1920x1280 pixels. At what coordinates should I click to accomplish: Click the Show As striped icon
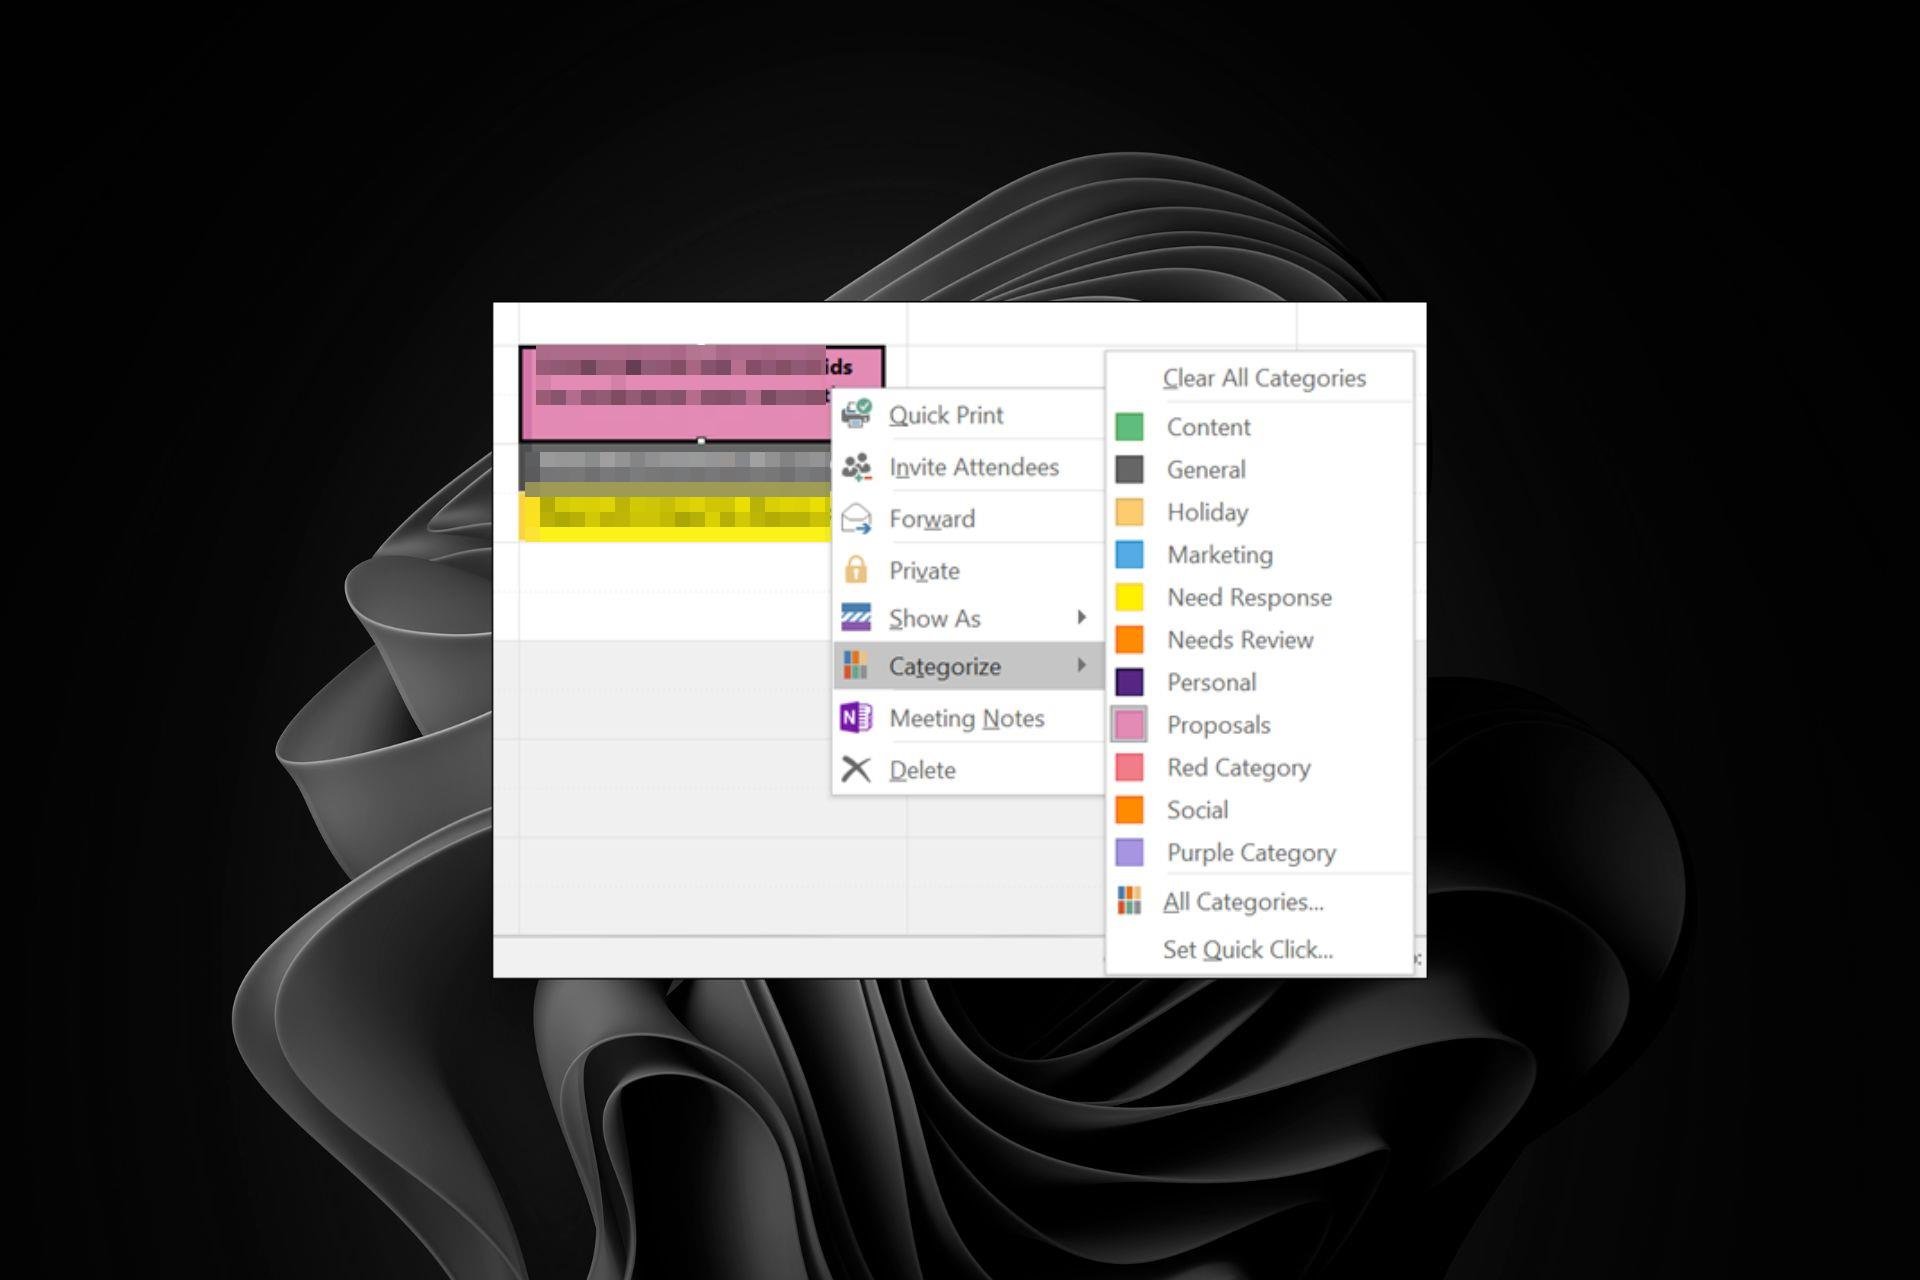856,618
